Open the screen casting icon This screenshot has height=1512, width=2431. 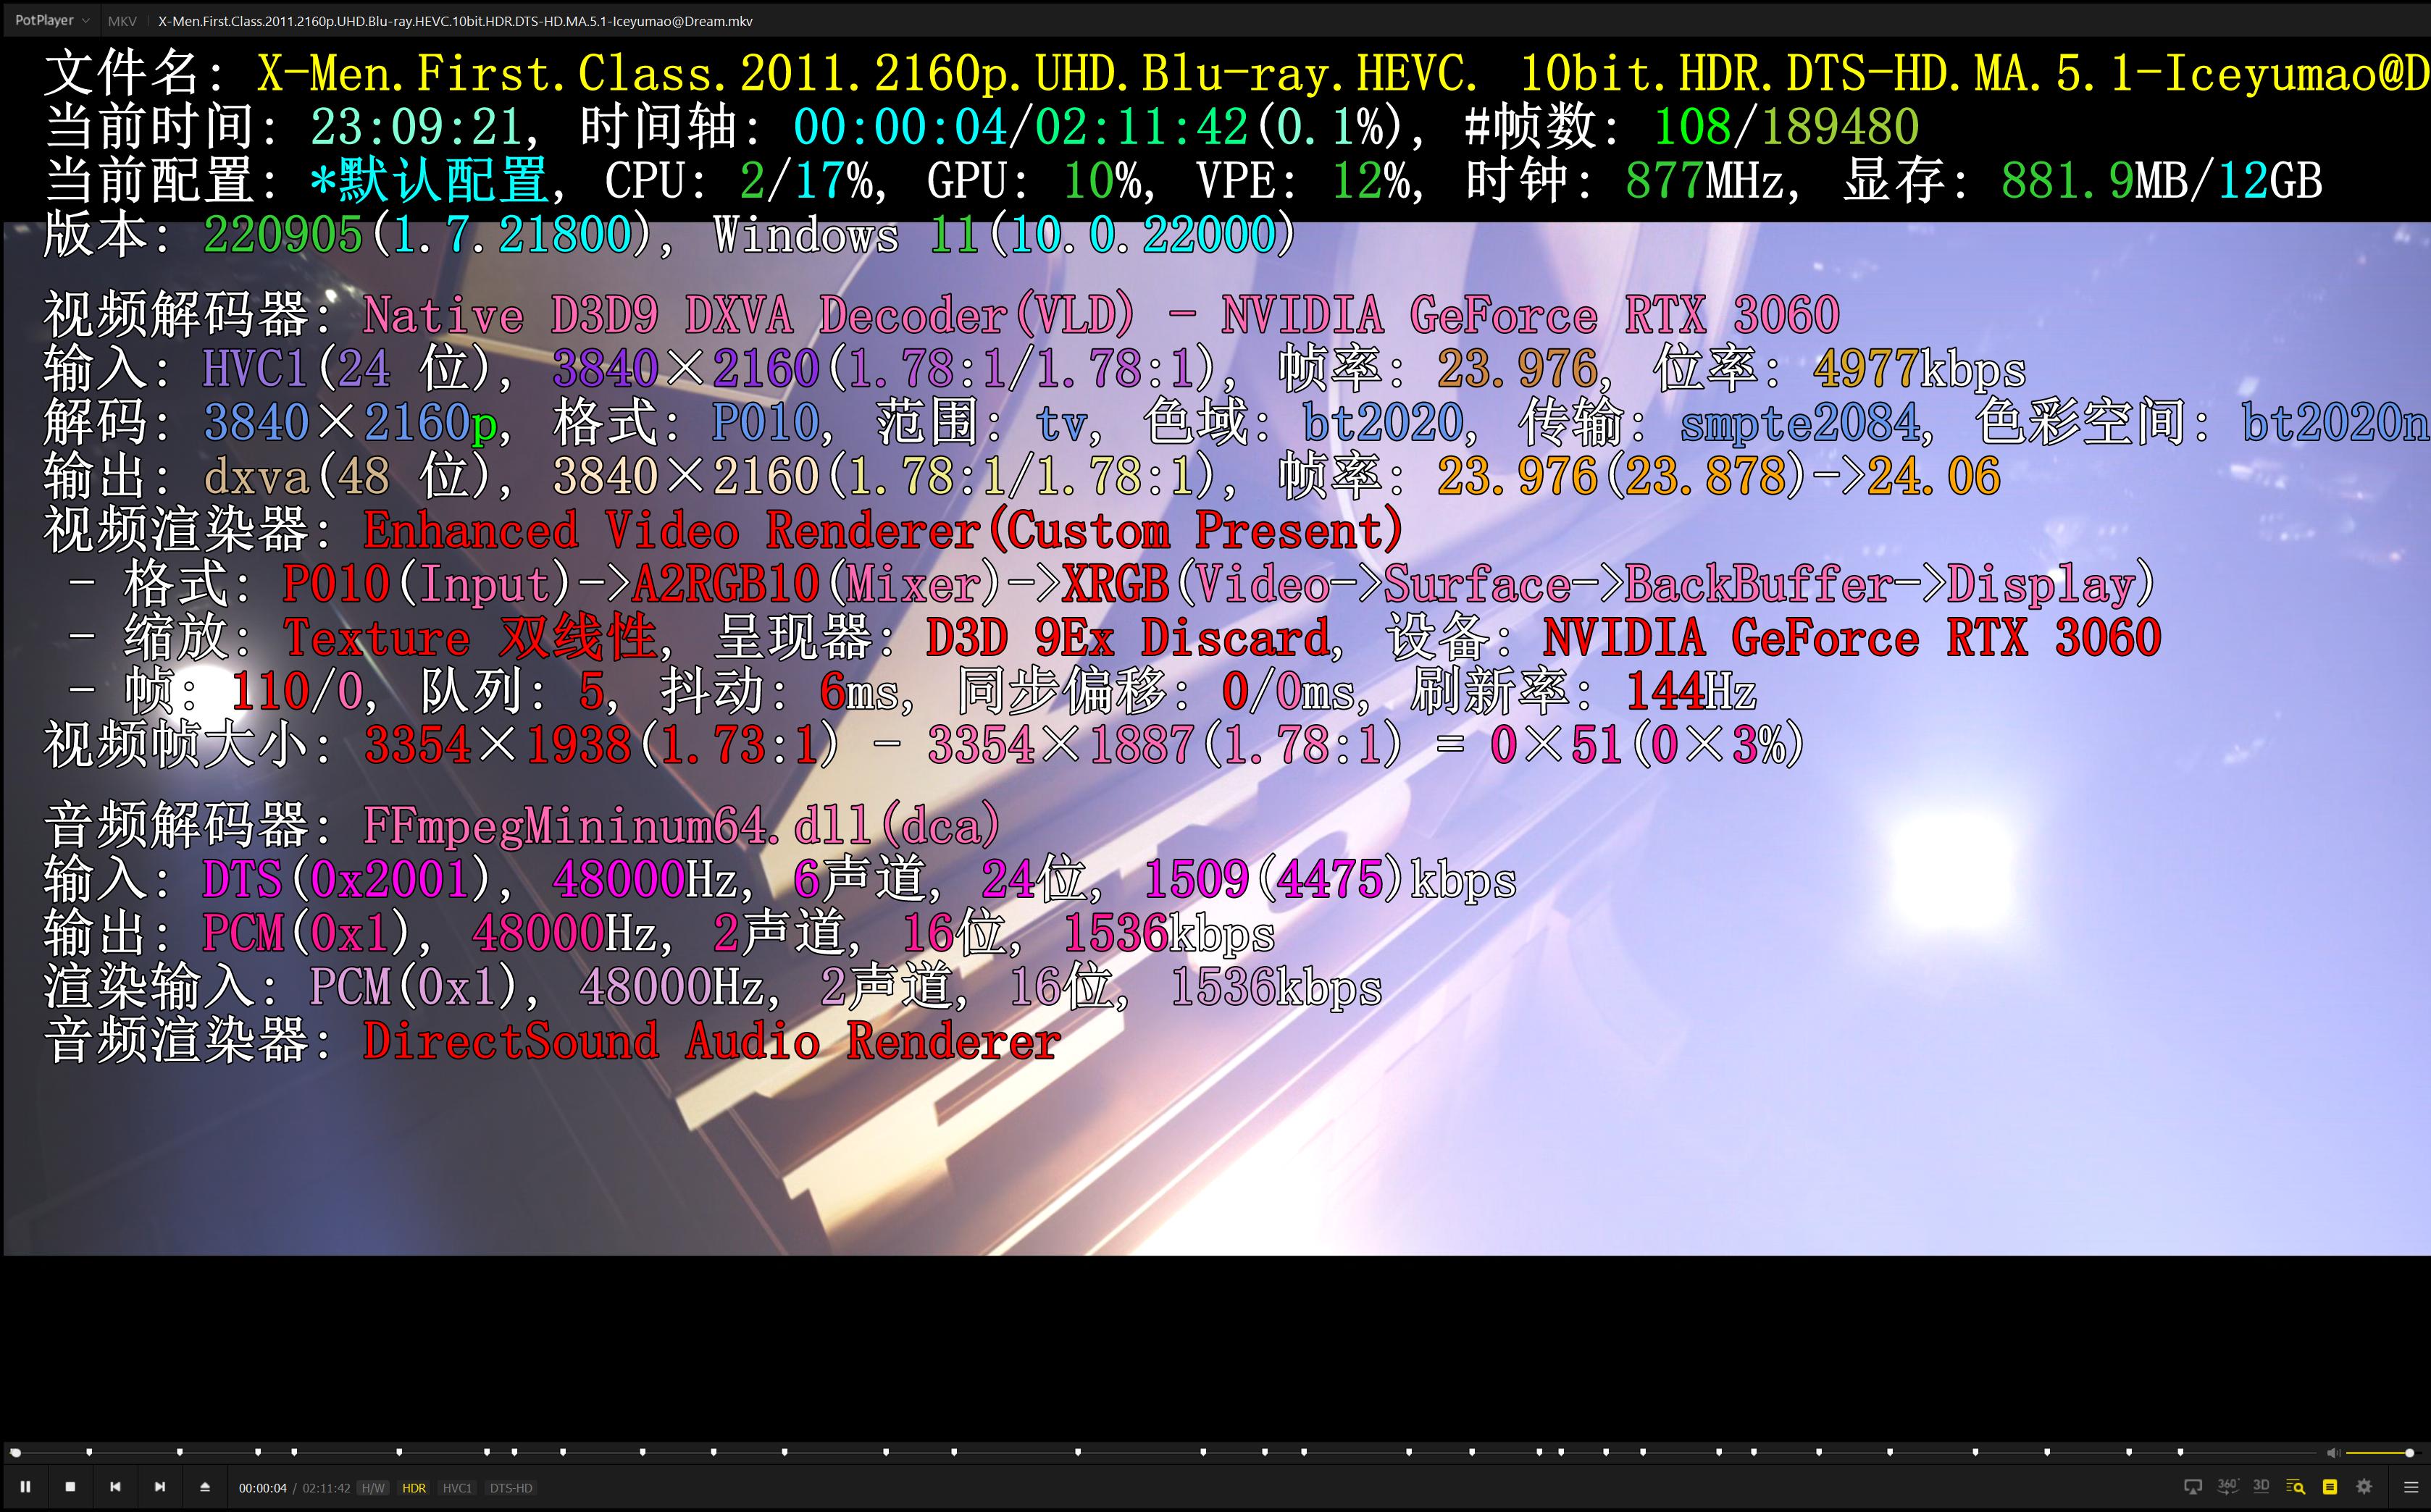(x=2193, y=1487)
